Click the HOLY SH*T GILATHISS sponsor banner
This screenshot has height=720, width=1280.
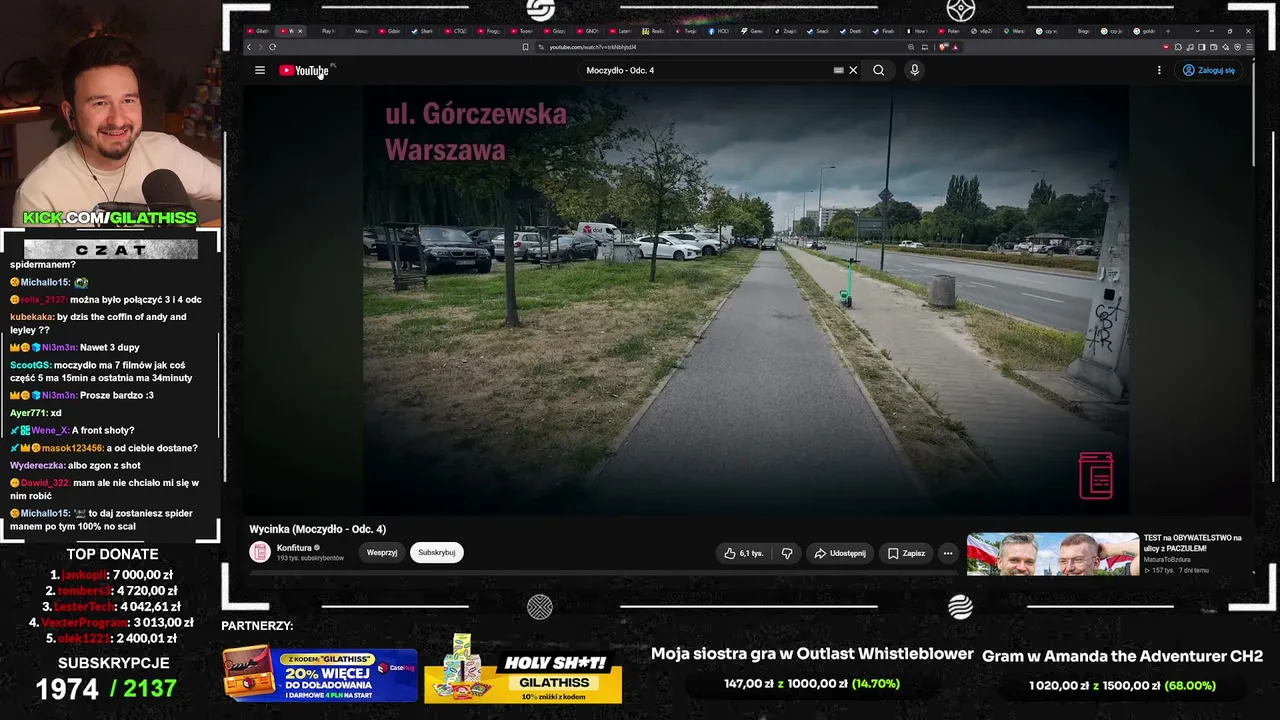pyautogui.click(x=523, y=670)
